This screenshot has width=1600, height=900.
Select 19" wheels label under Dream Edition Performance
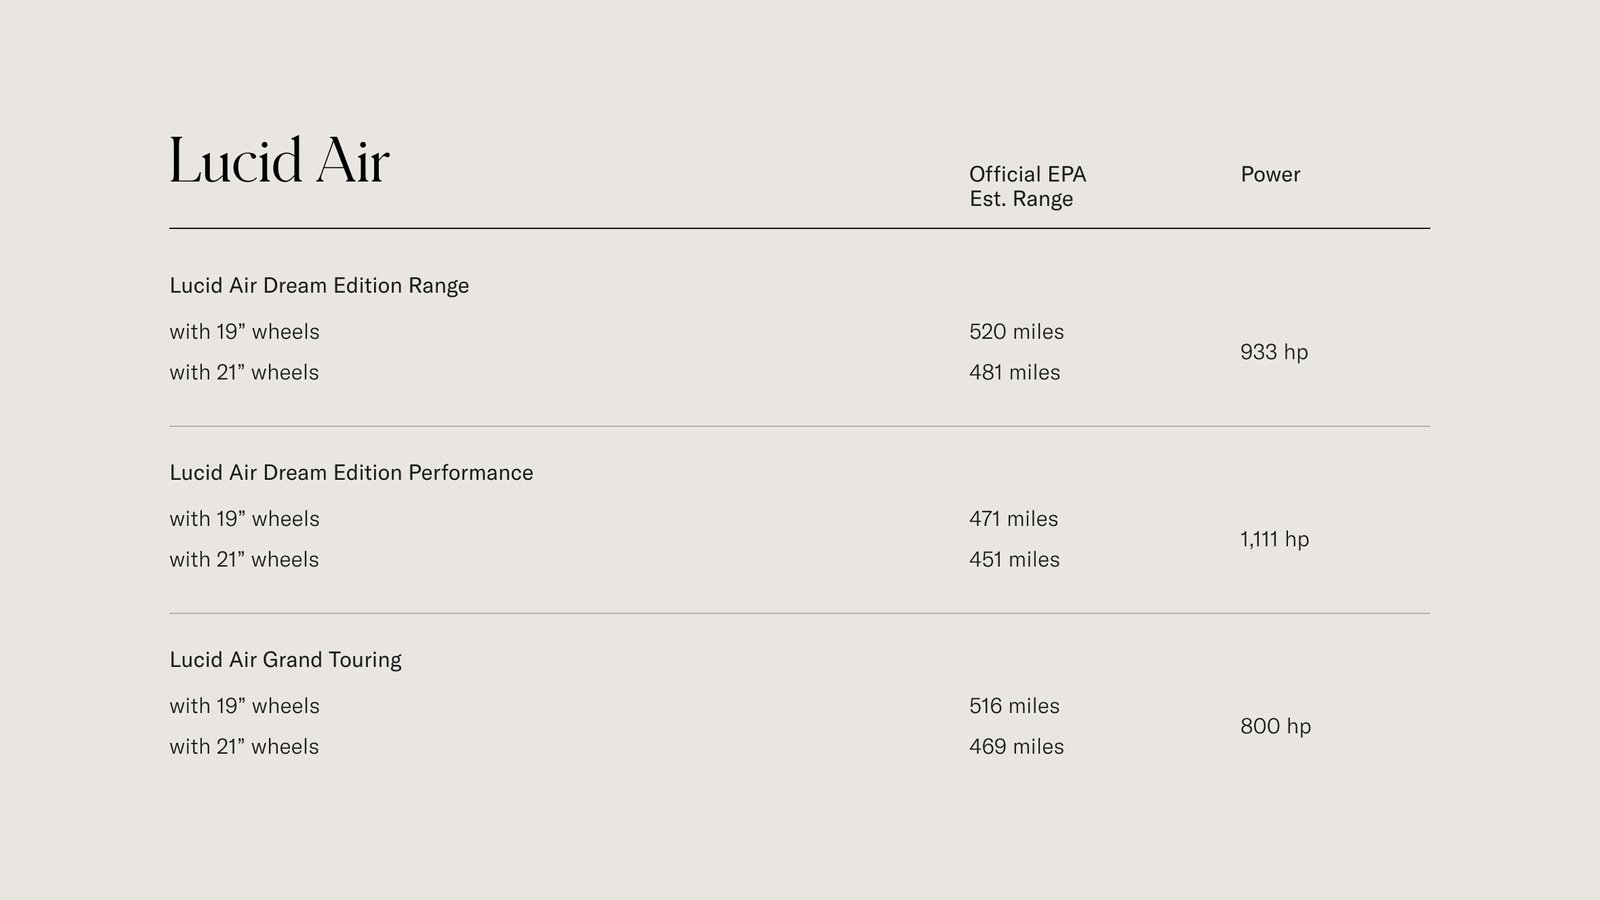(x=244, y=519)
